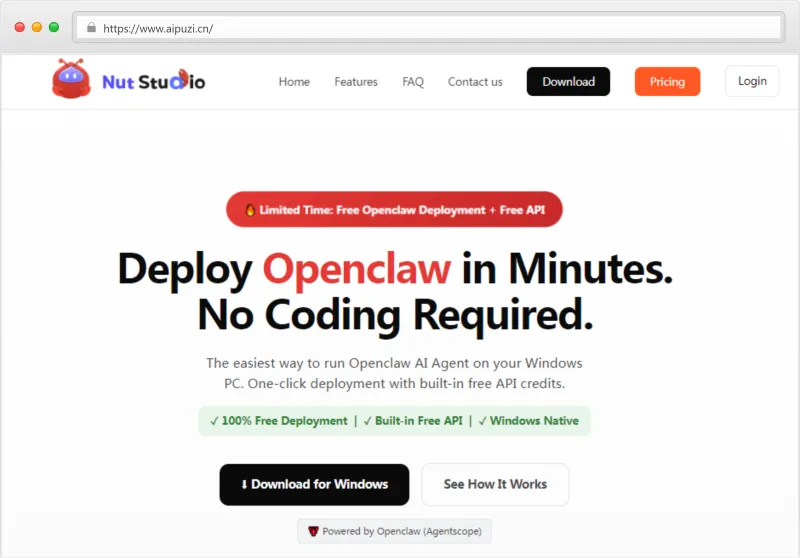
Task: Go to the Home nav item
Action: [x=294, y=82]
